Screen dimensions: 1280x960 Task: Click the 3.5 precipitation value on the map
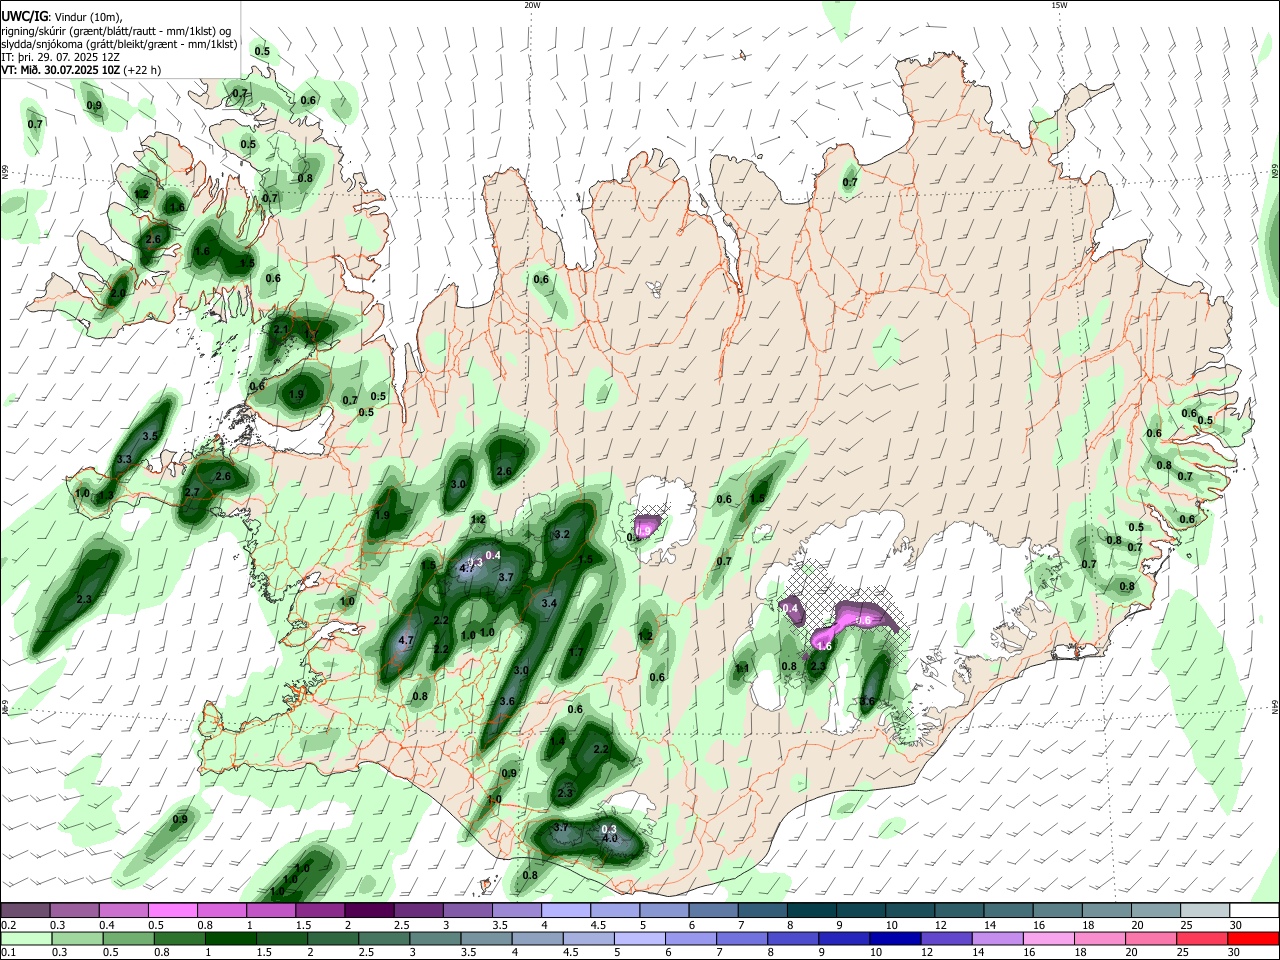coord(151,436)
